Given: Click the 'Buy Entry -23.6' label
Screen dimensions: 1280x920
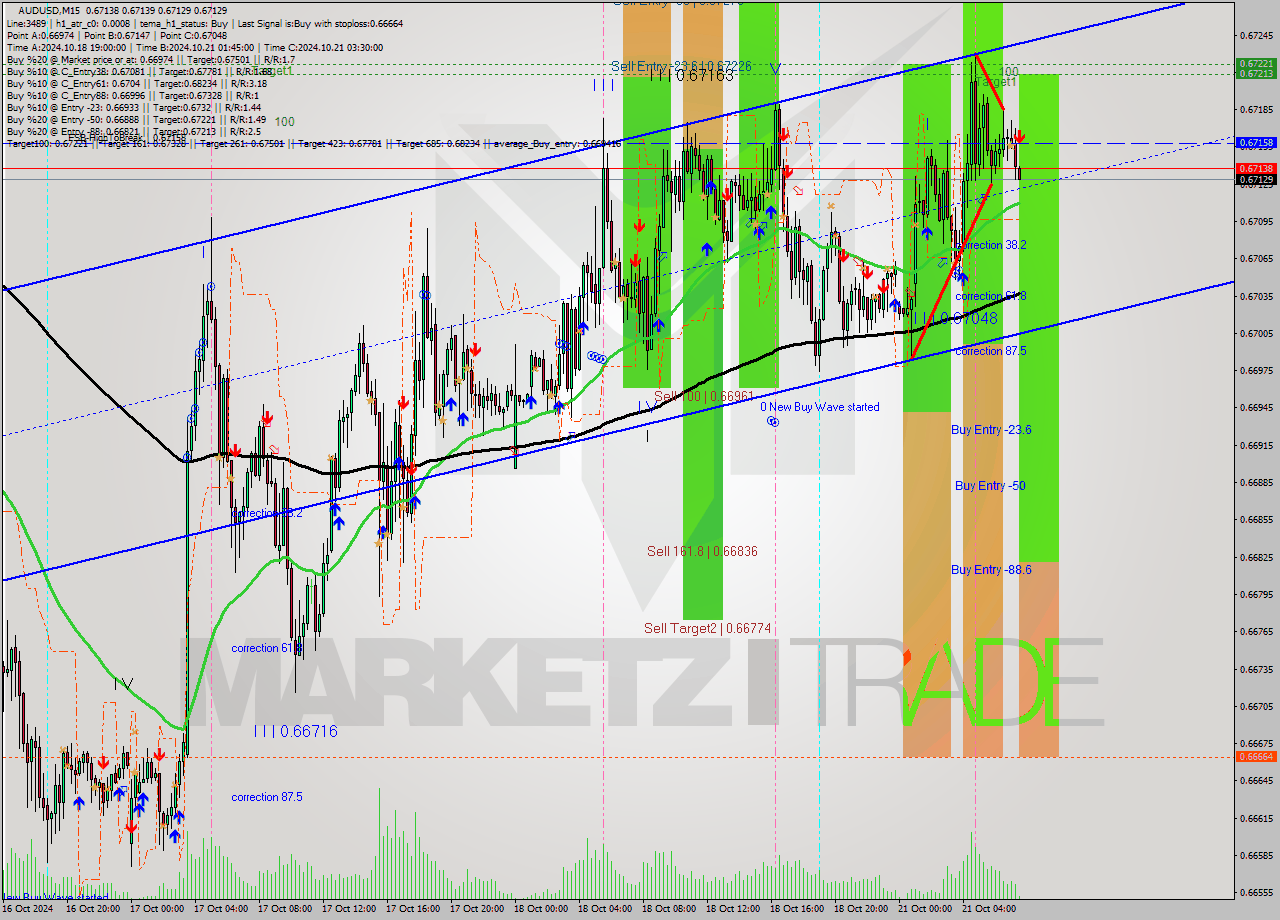Looking at the screenshot, I should coord(991,429).
